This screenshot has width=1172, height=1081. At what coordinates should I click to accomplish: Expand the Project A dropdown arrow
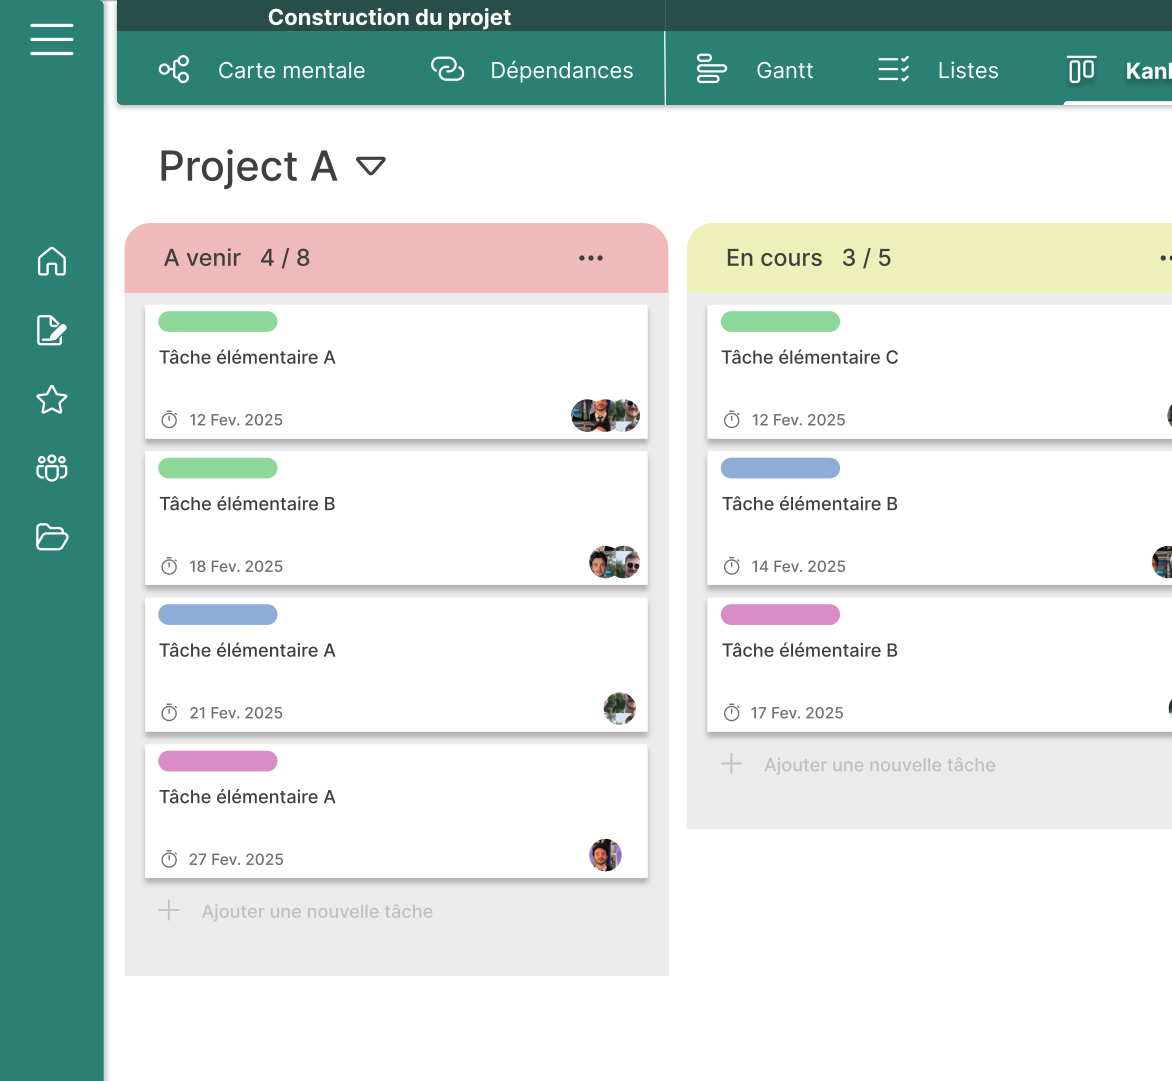(x=371, y=166)
